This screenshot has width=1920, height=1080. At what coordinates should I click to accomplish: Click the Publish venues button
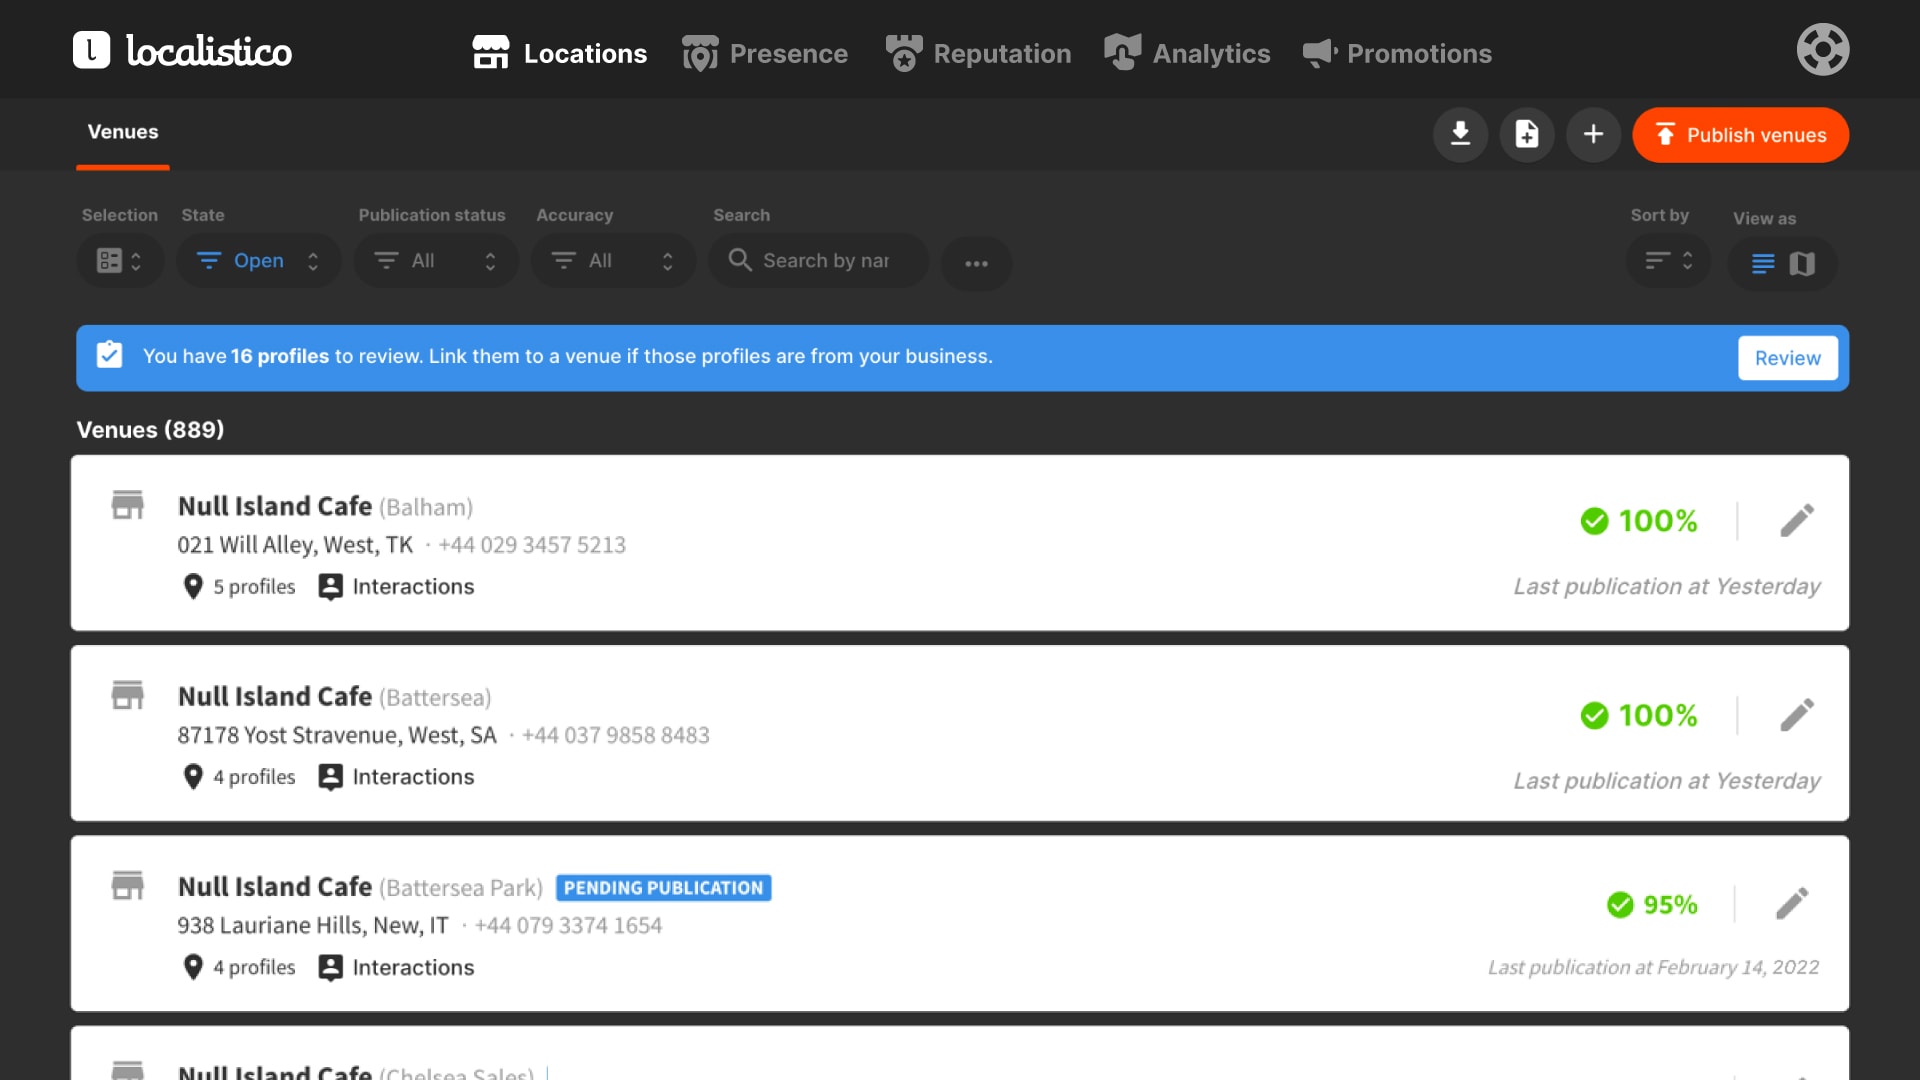[1740, 135]
